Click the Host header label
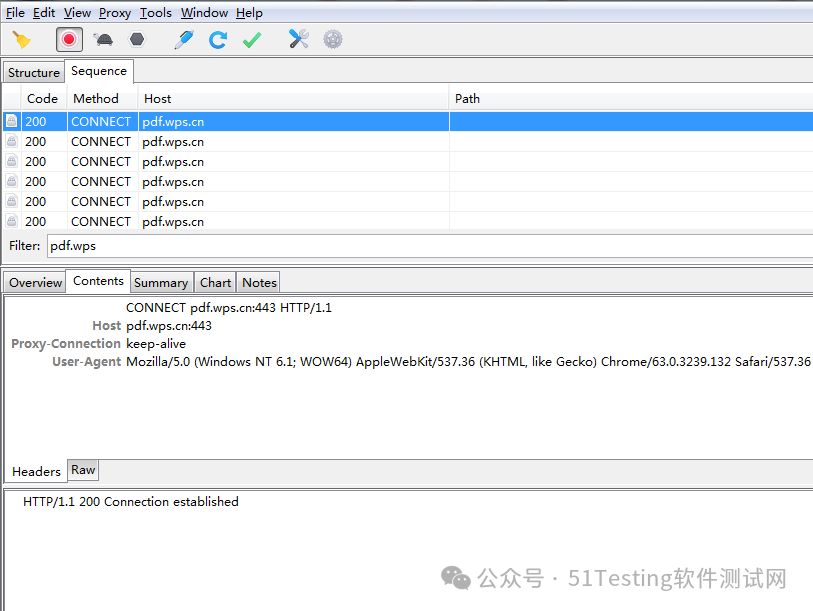This screenshot has height=611, width=813. 106,326
